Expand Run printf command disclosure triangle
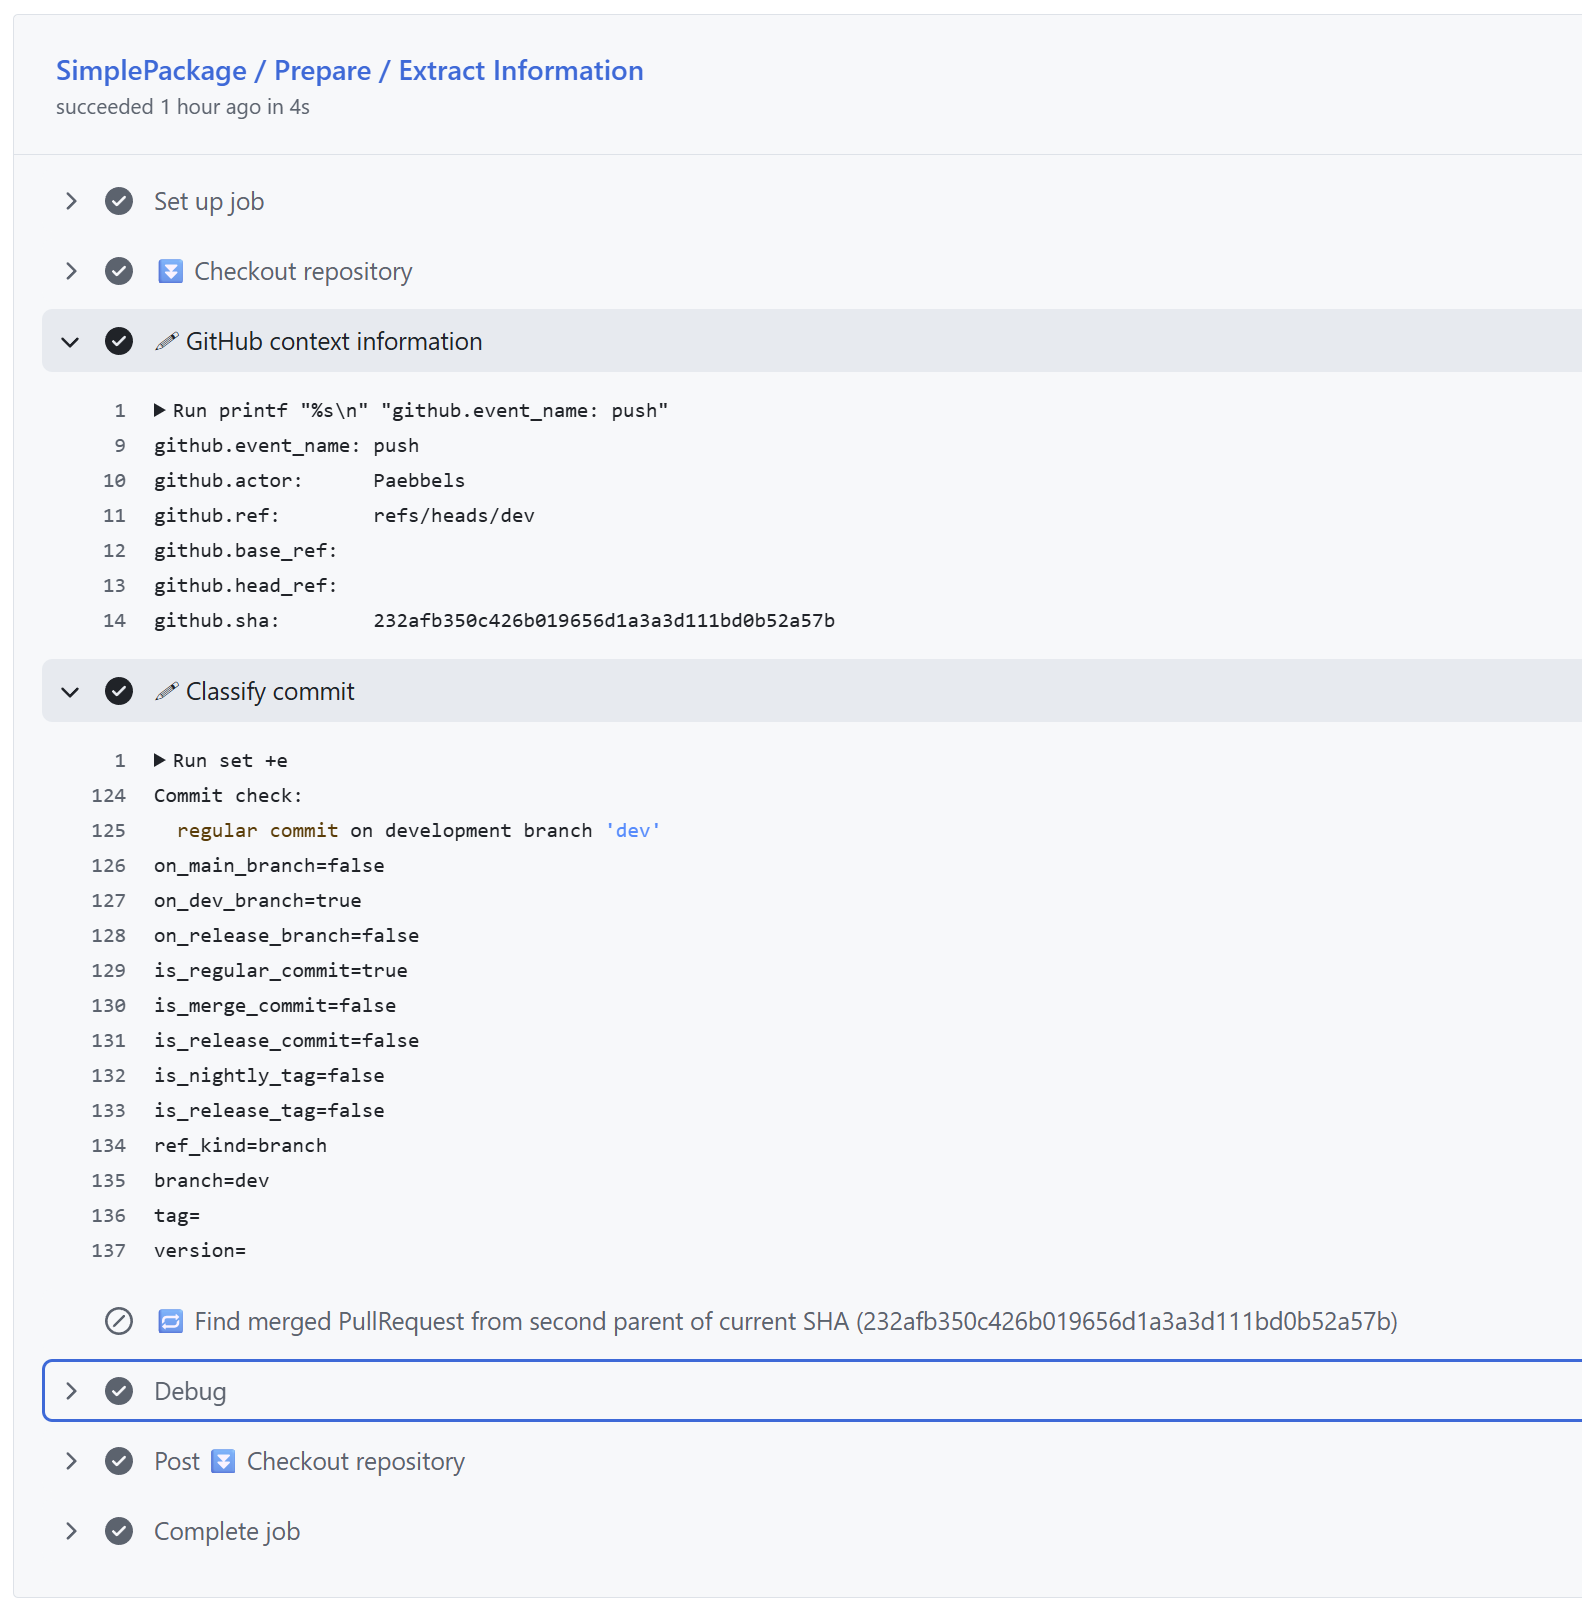The height and width of the screenshot is (1613, 1582). click(x=160, y=410)
